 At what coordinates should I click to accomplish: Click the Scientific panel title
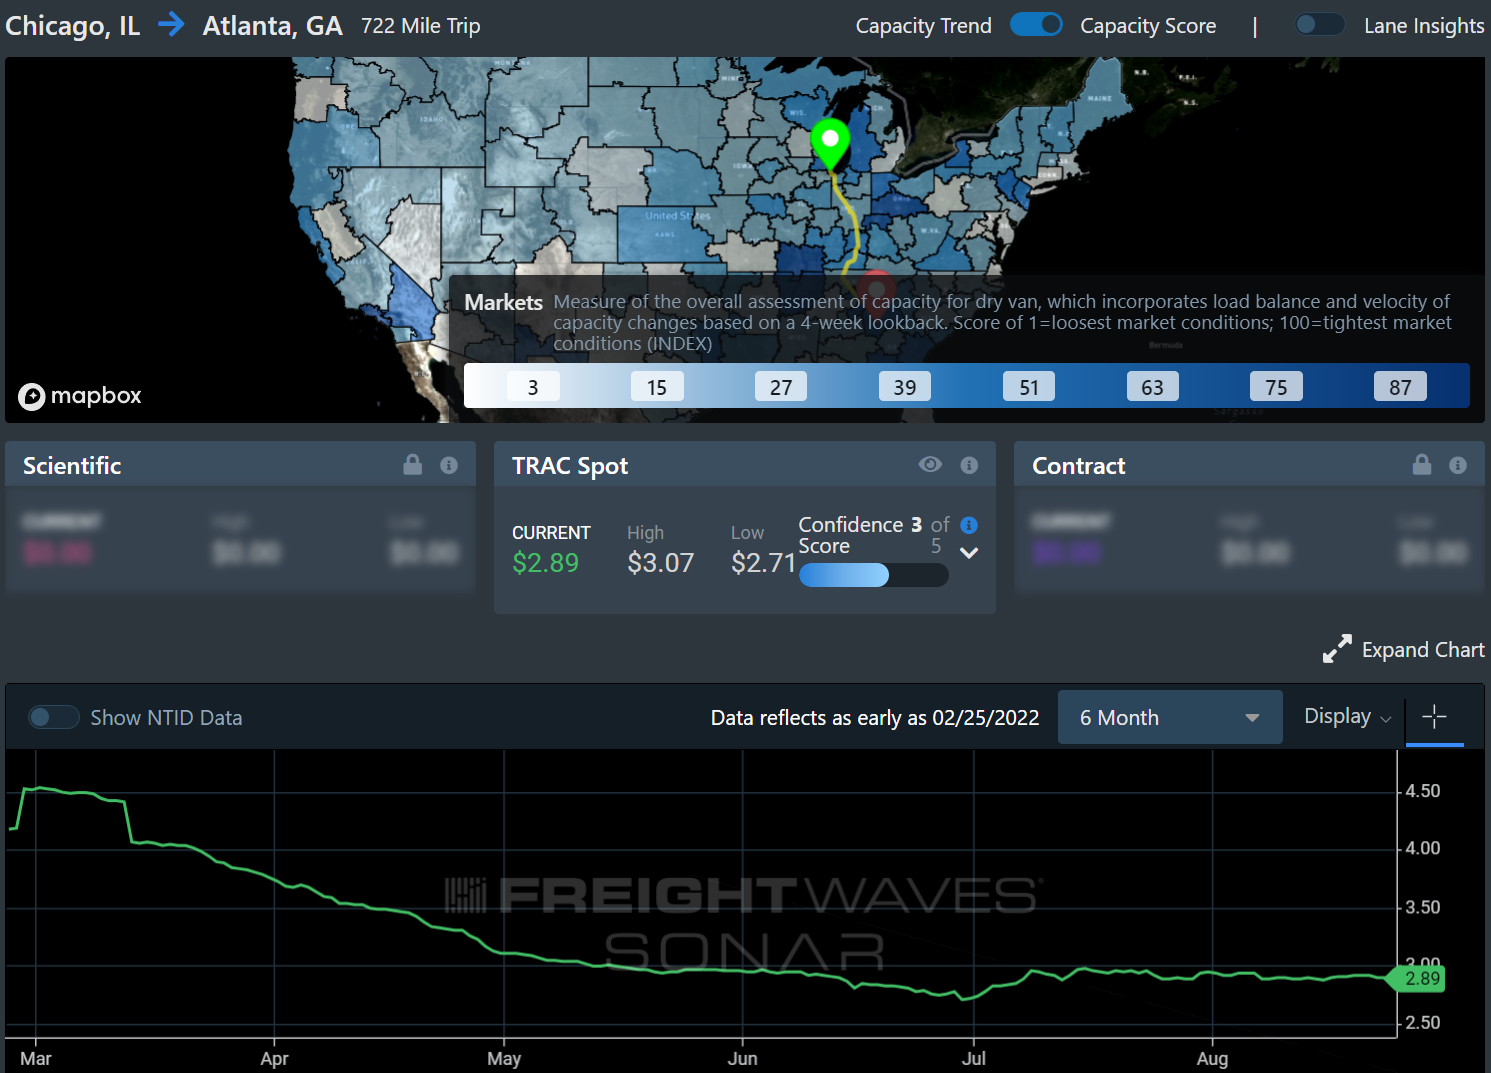72,466
